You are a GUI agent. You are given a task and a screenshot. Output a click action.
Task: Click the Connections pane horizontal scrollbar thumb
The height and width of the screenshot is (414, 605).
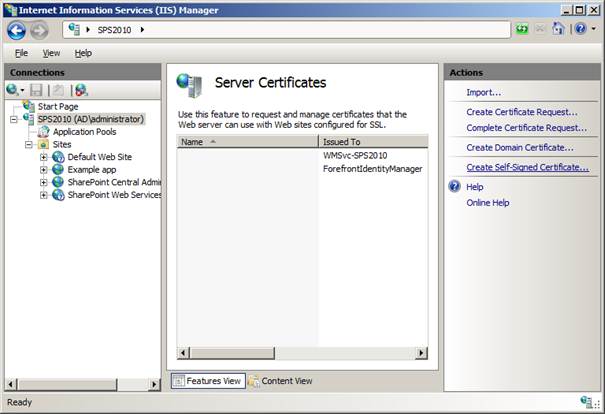coord(68,384)
